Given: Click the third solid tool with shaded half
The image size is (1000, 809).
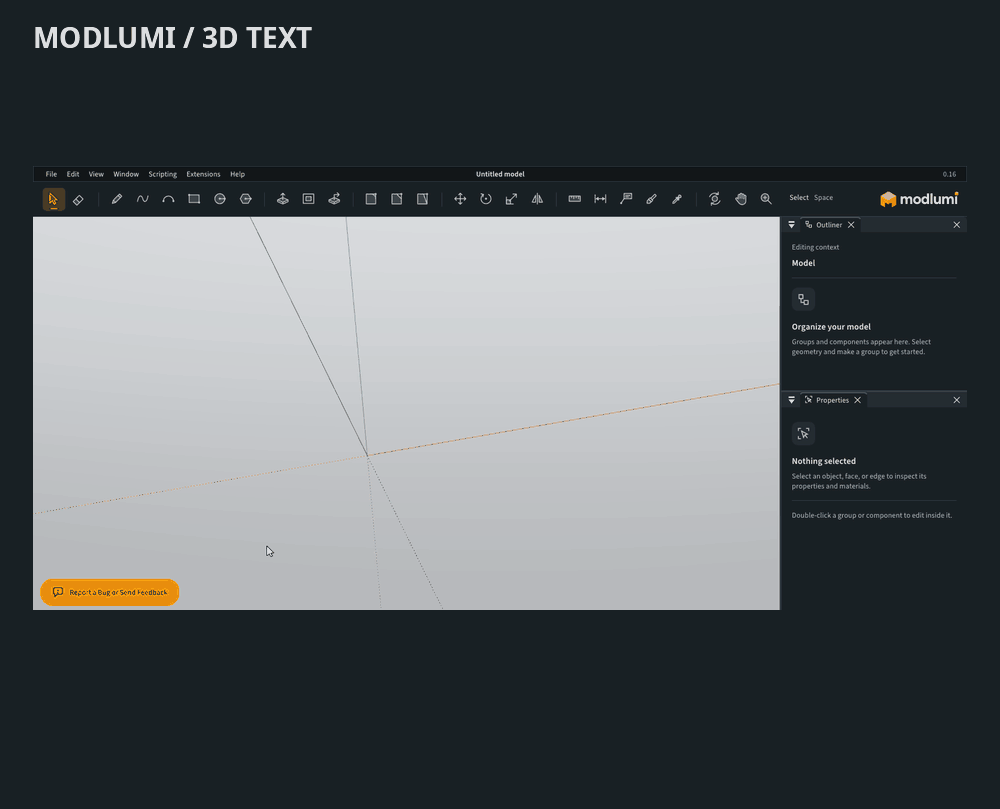Looking at the screenshot, I should click(422, 199).
